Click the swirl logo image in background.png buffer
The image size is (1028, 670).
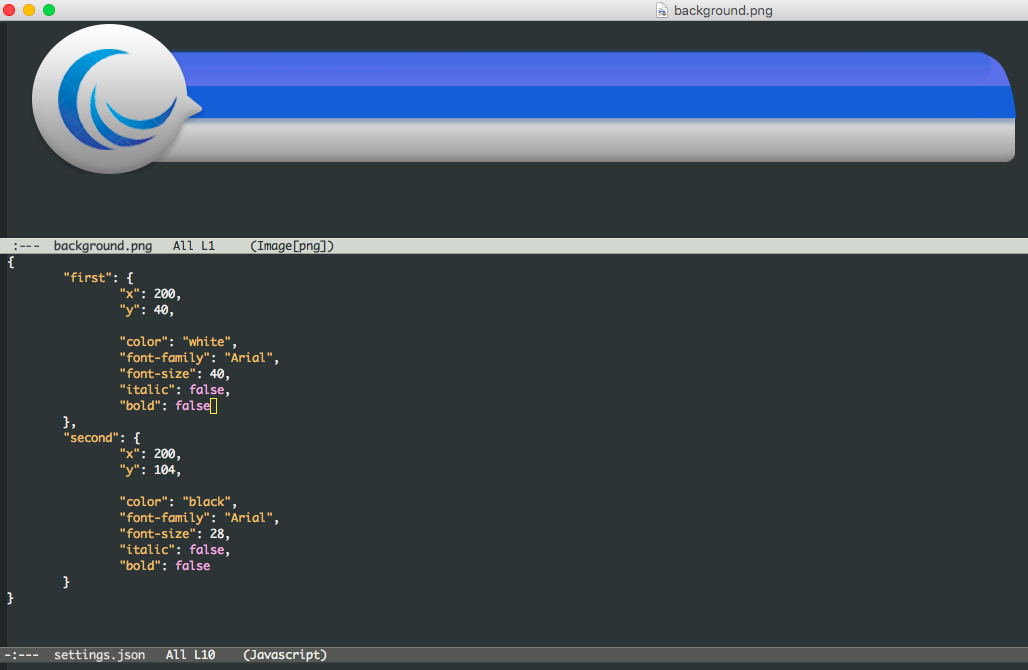(117, 99)
